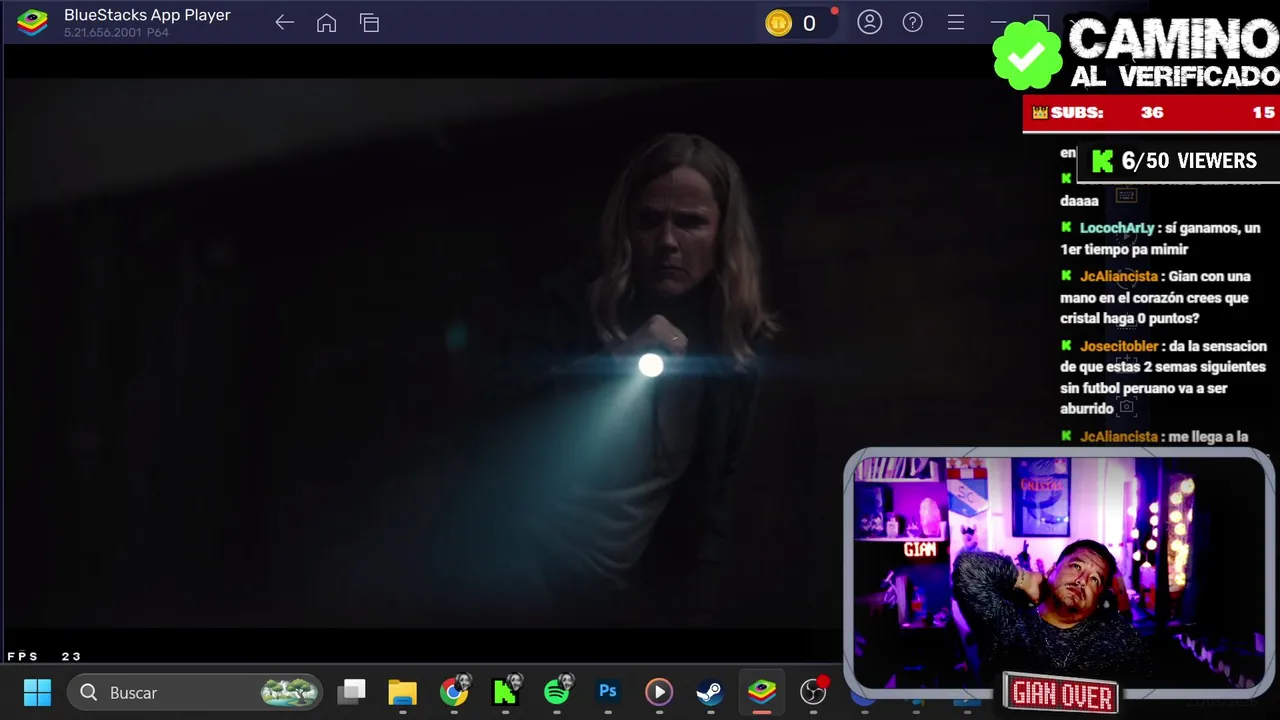This screenshot has height=720, width=1280.
Task: Open File Explorer from the taskbar
Action: point(402,692)
